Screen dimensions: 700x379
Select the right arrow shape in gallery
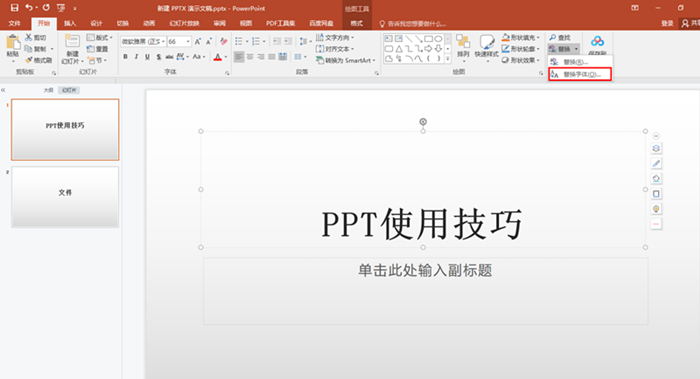click(x=429, y=49)
